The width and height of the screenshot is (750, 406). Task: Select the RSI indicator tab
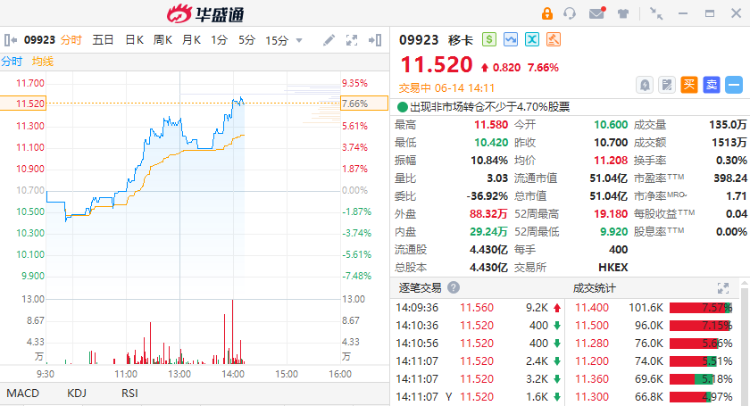(129, 393)
